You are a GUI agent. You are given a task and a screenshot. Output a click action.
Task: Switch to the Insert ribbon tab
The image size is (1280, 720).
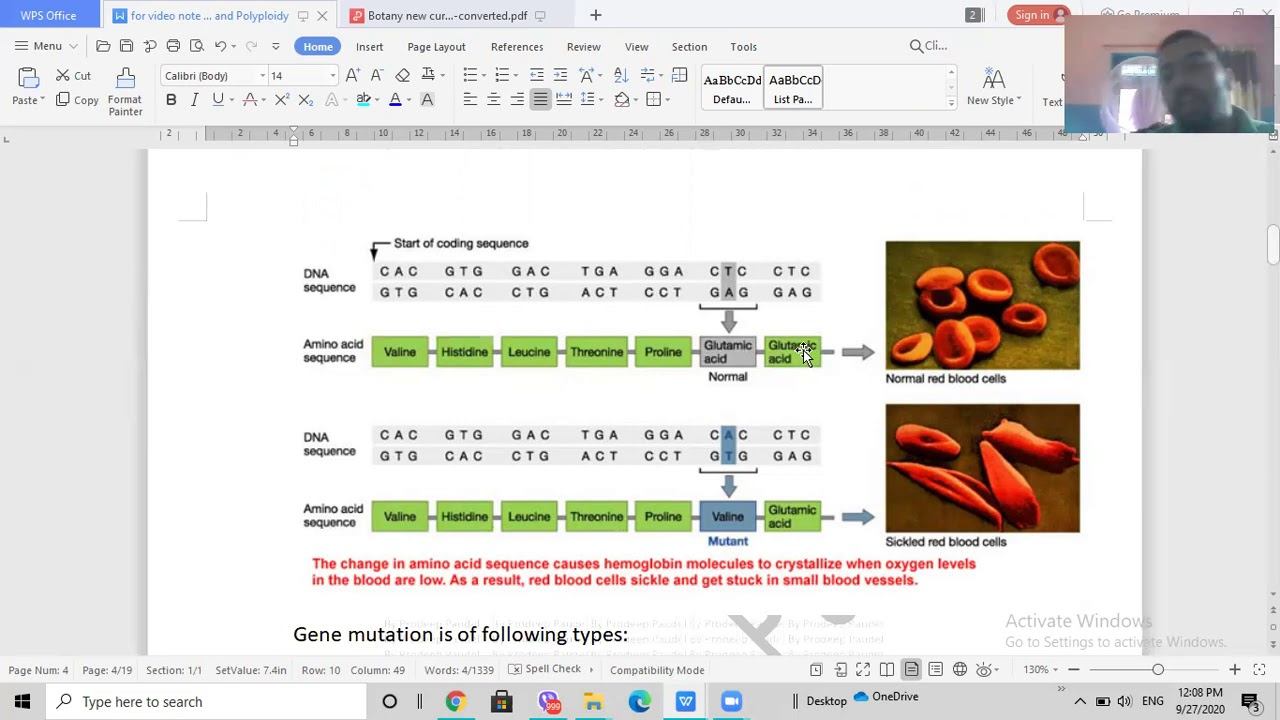369,46
